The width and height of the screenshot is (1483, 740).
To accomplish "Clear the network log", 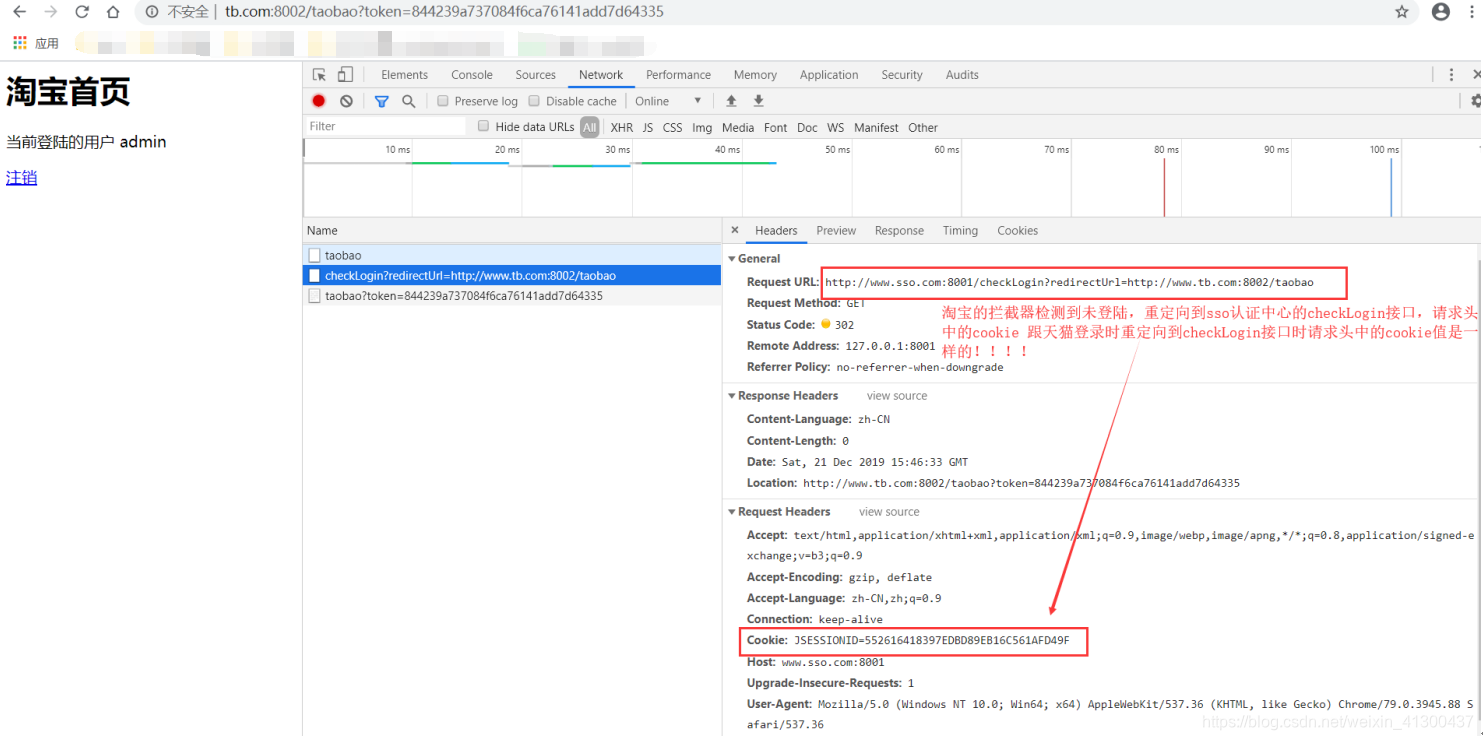I will pyautogui.click(x=346, y=101).
